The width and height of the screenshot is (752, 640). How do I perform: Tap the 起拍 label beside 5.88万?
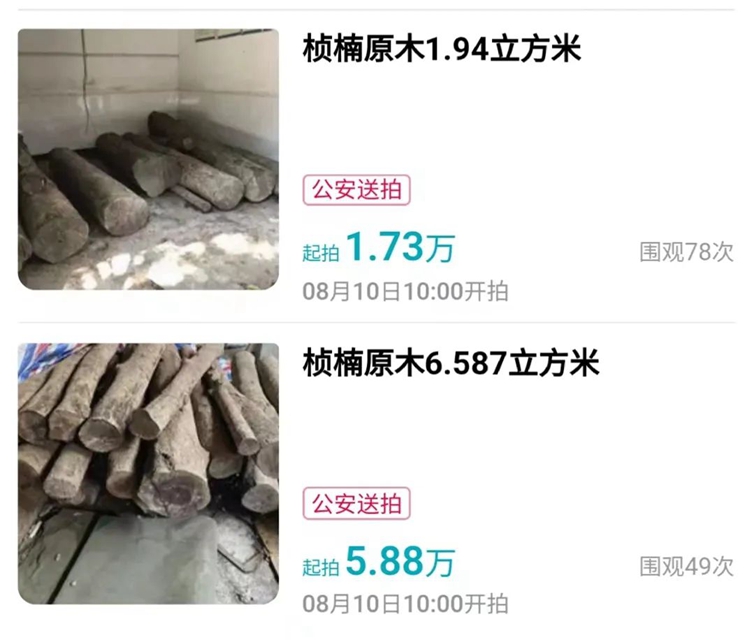coord(321,568)
